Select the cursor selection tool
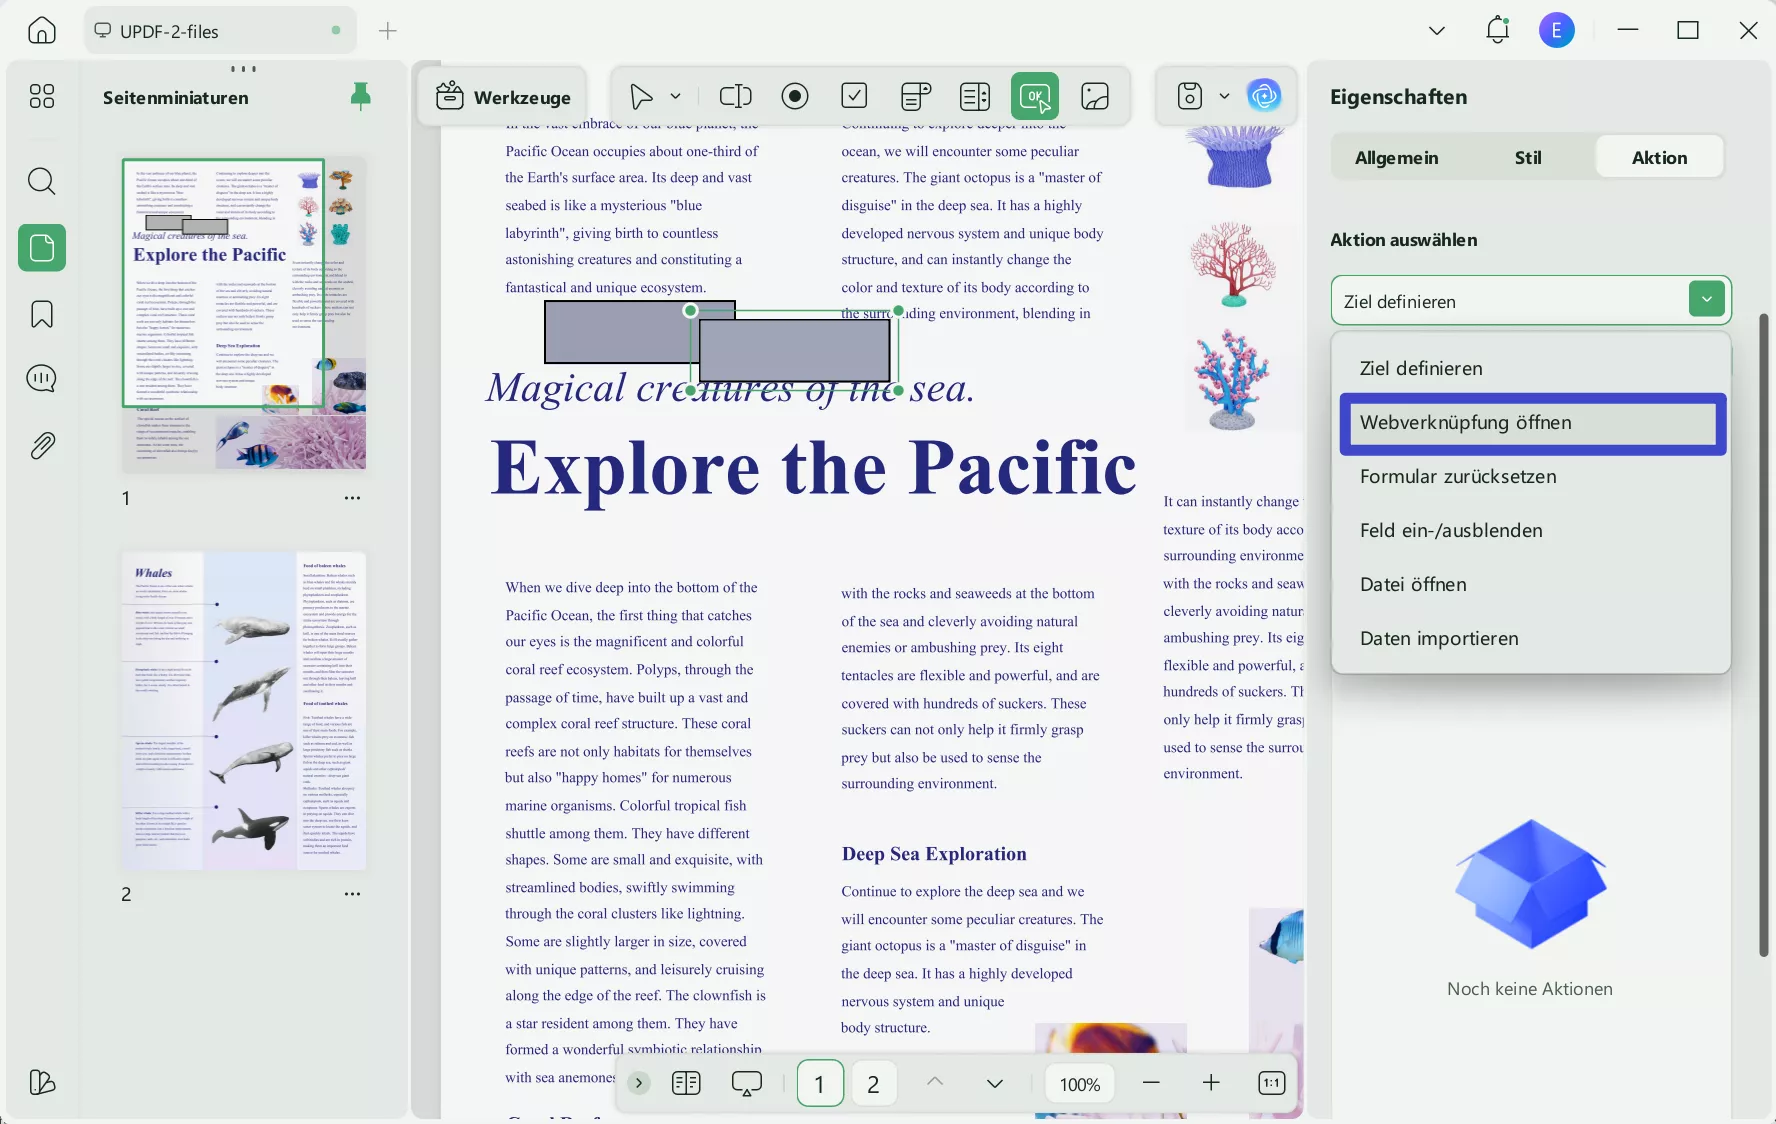Image resolution: width=1776 pixels, height=1124 pixels. tap(641, 97)
